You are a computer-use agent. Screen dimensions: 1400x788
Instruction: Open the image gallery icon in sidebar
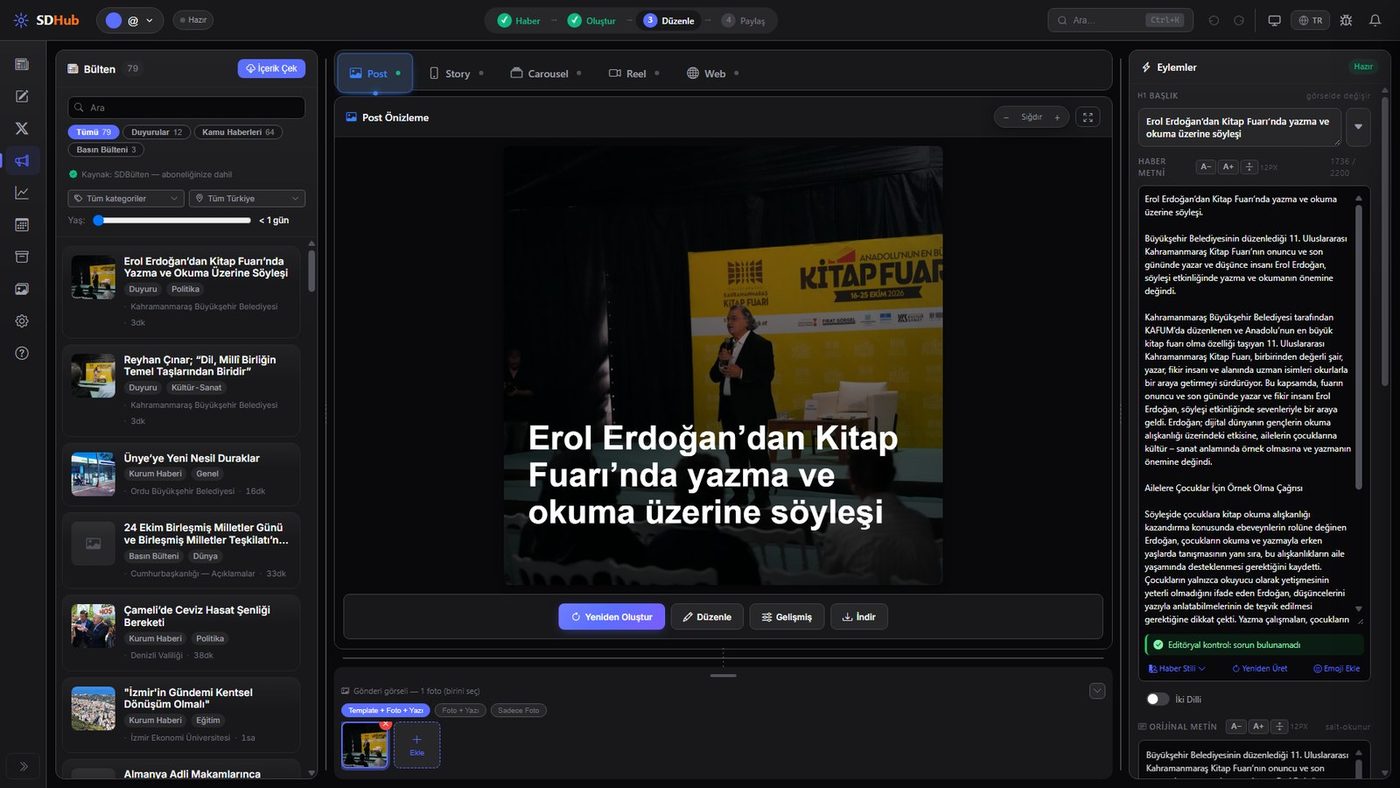[x=22, y=289]
